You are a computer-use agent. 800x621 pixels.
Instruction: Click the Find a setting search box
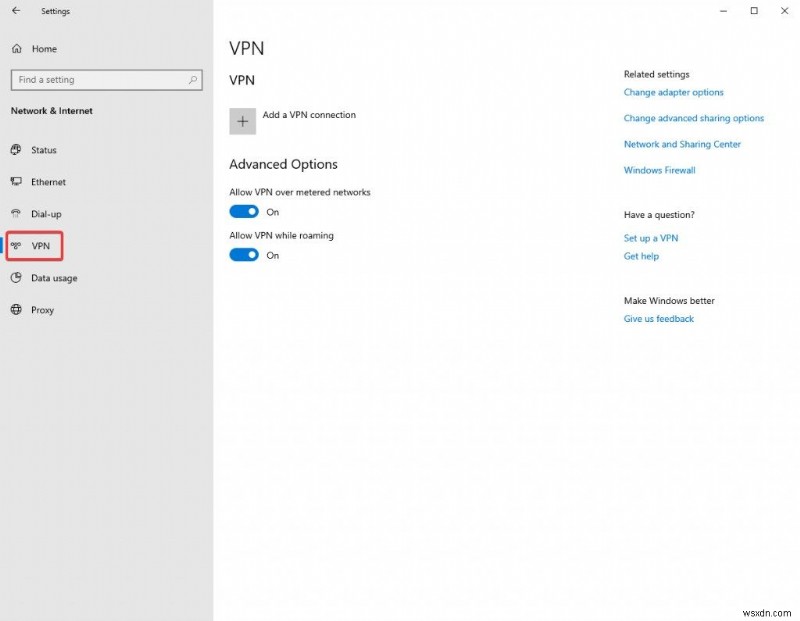tap(106, 79)
